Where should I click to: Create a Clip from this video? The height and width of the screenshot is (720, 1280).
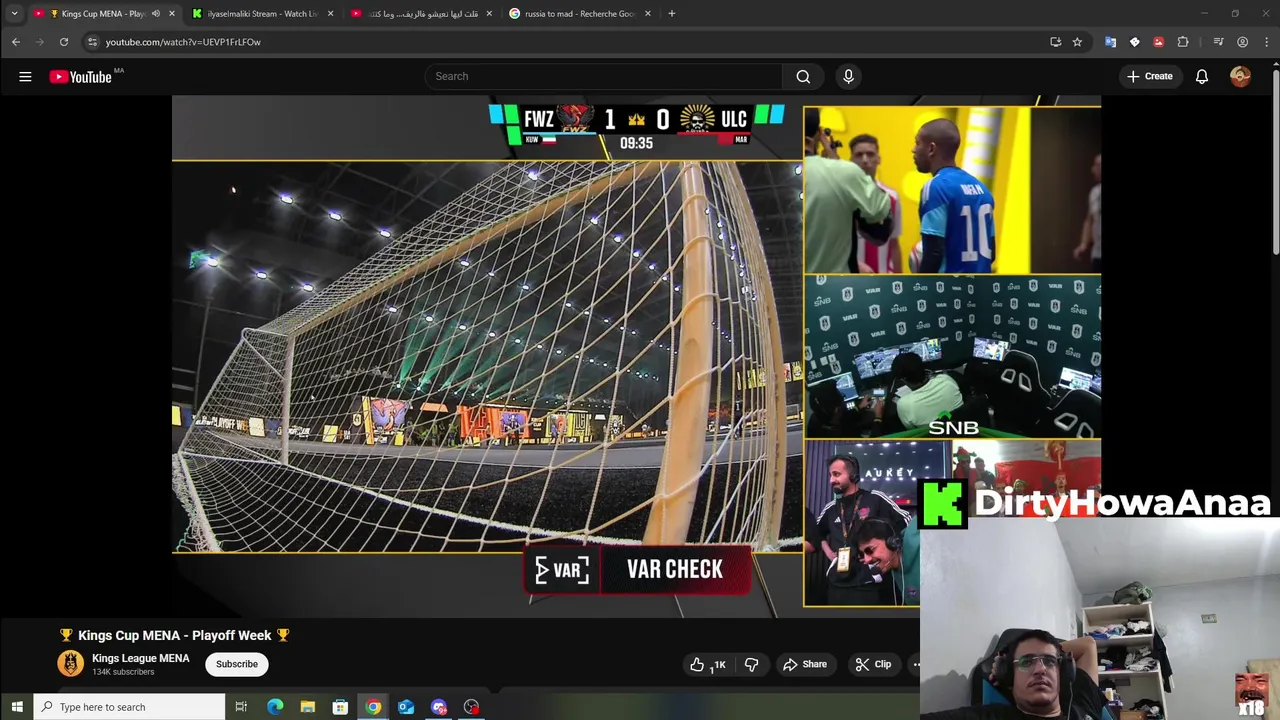pyautogui.click(x=873, y=664)
